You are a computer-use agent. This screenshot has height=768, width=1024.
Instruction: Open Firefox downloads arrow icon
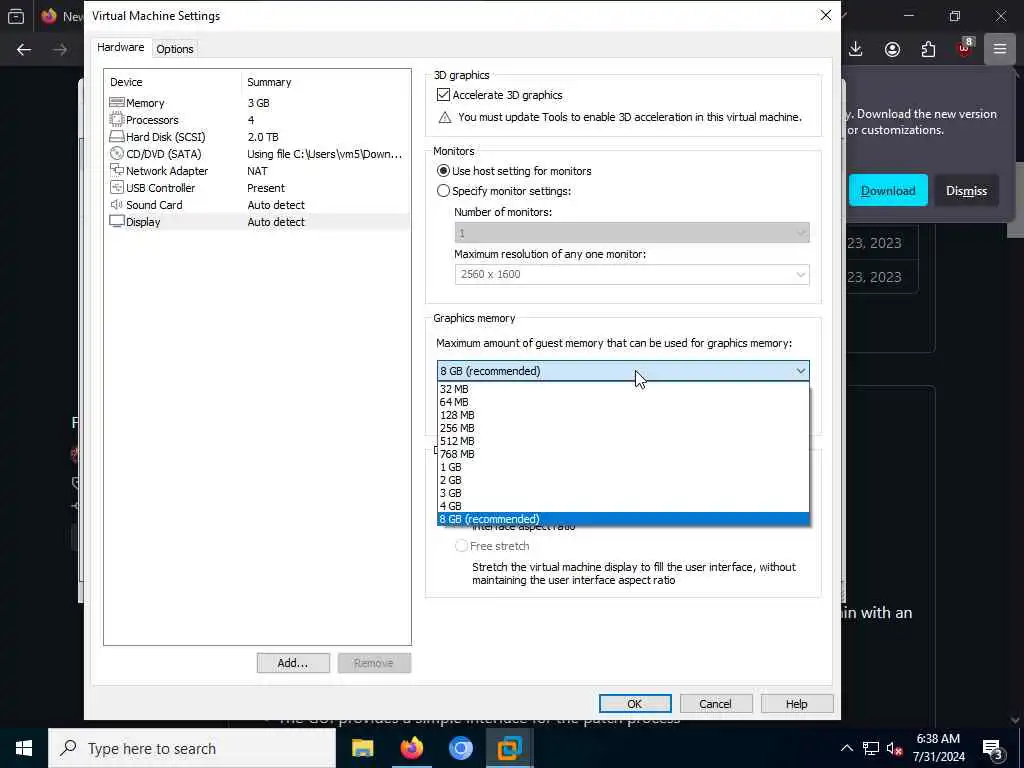point(856,49)
